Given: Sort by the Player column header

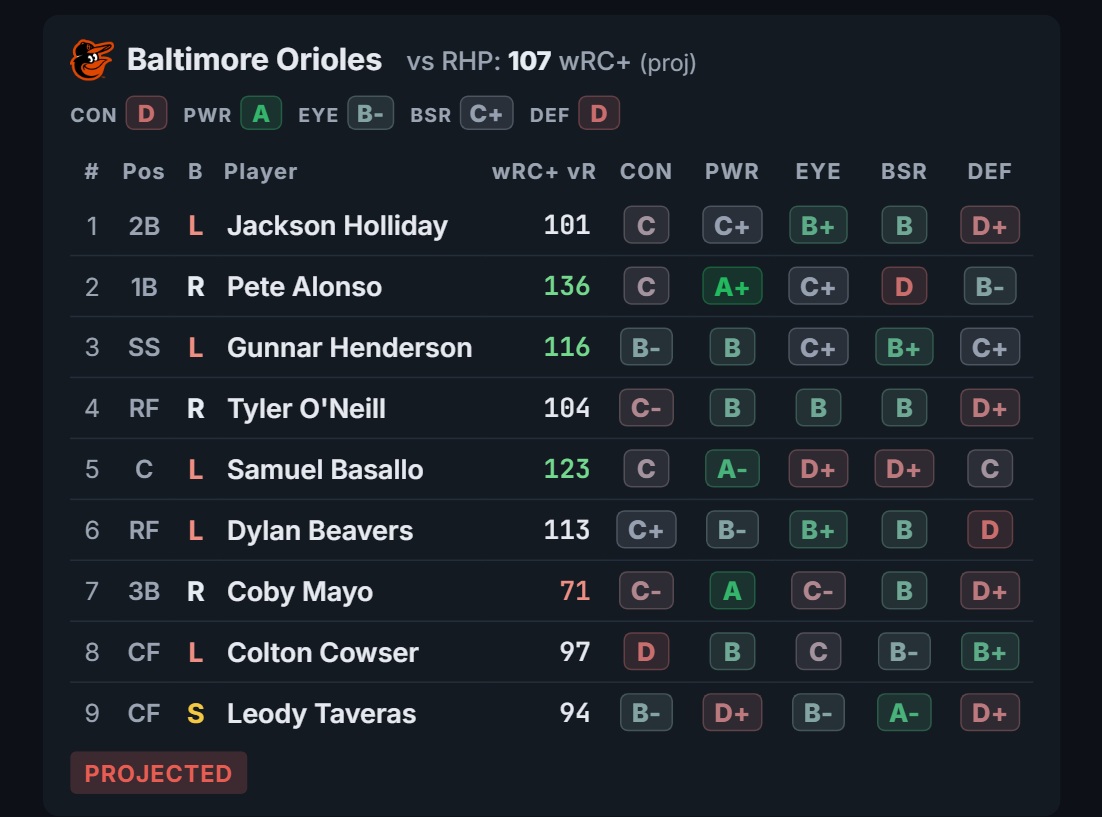Looking at the screenshot, I should point(260,172).
